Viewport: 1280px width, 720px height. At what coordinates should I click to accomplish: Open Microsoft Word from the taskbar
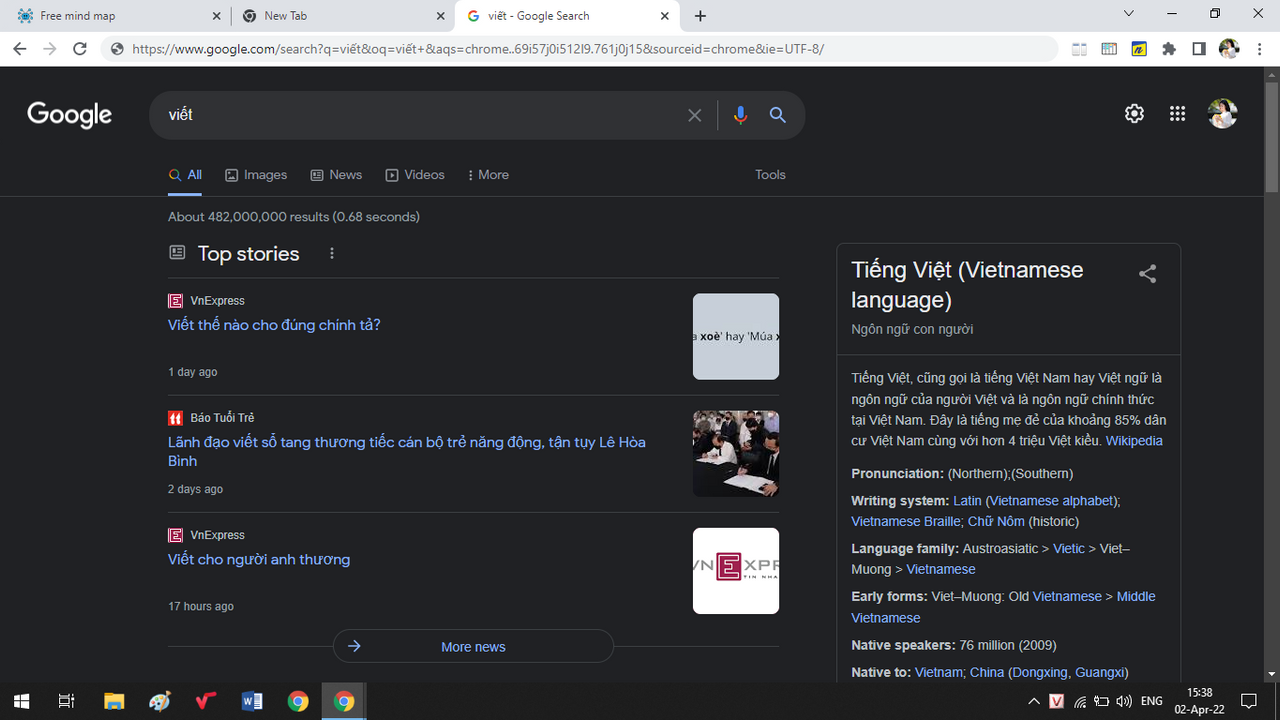click(252, 701)
